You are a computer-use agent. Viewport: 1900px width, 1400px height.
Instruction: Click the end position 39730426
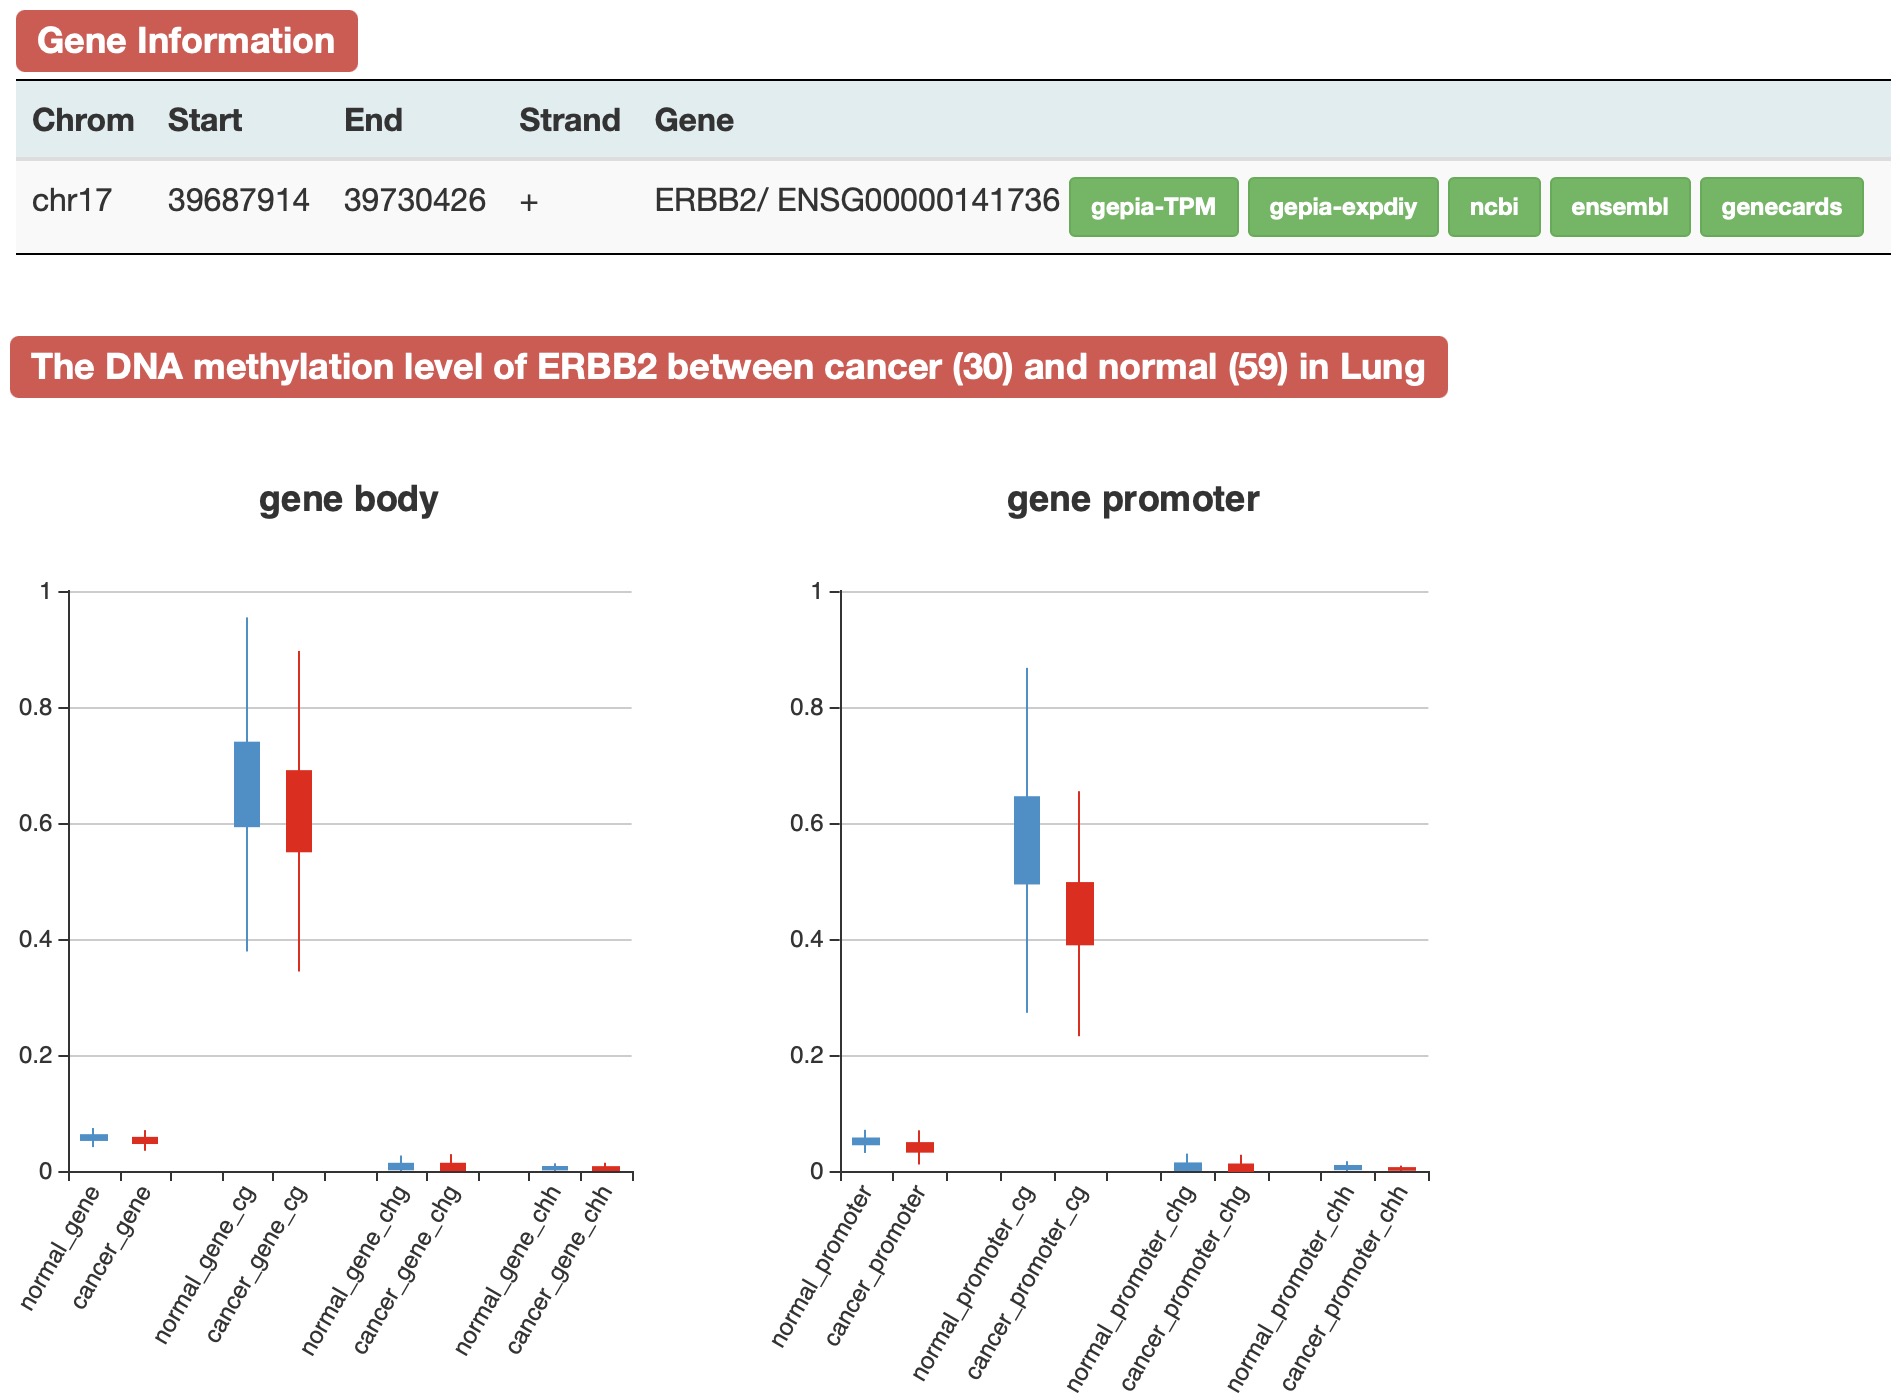(x=415, y=200)
